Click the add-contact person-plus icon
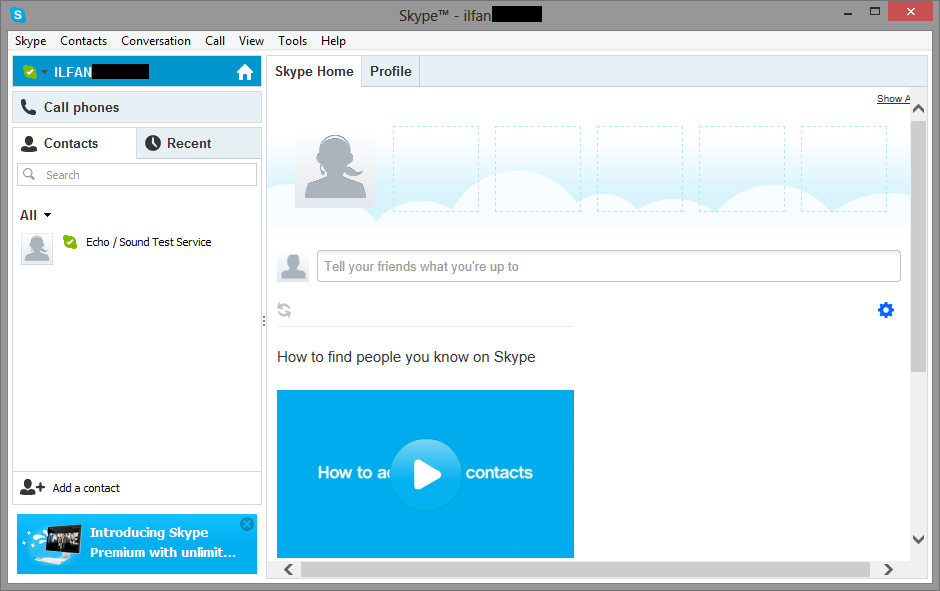The image size is (940, 591). (30, 487)
